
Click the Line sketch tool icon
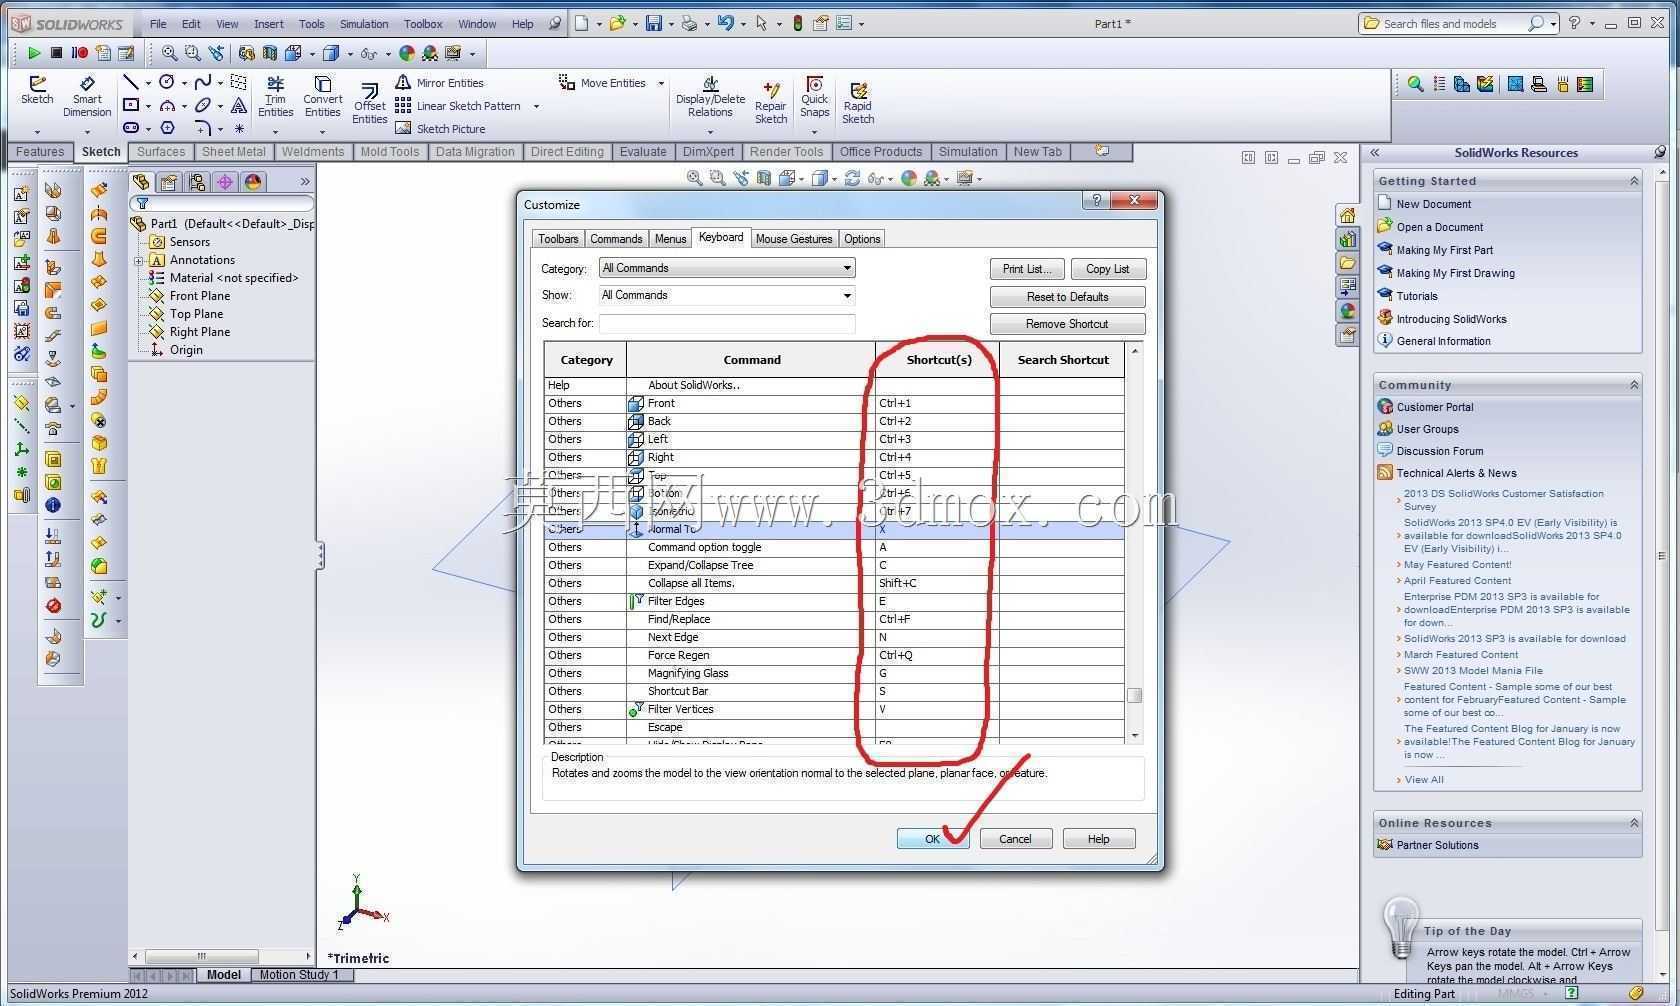(x=131, y=82)
